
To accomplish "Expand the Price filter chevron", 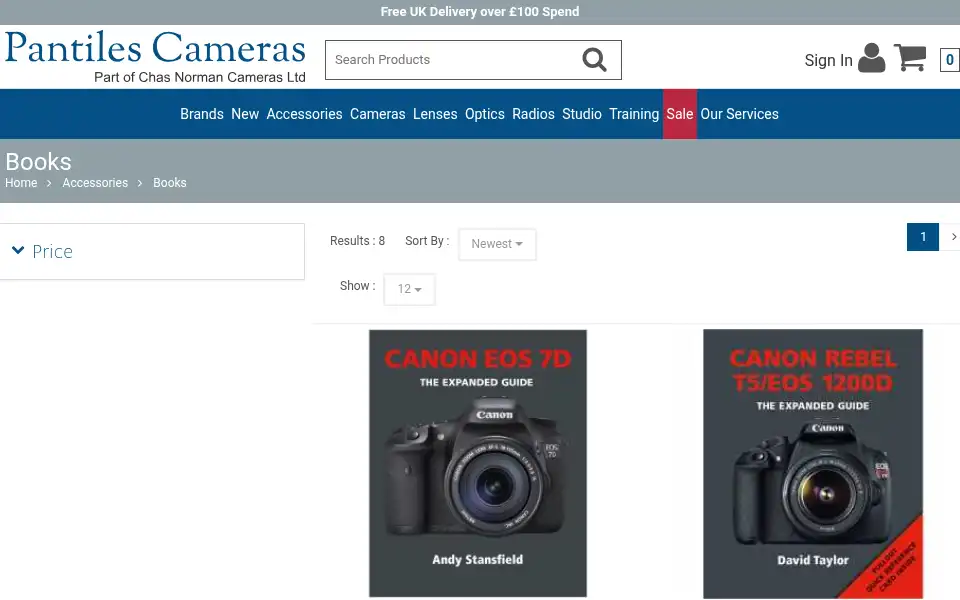I will pos(18,250).
